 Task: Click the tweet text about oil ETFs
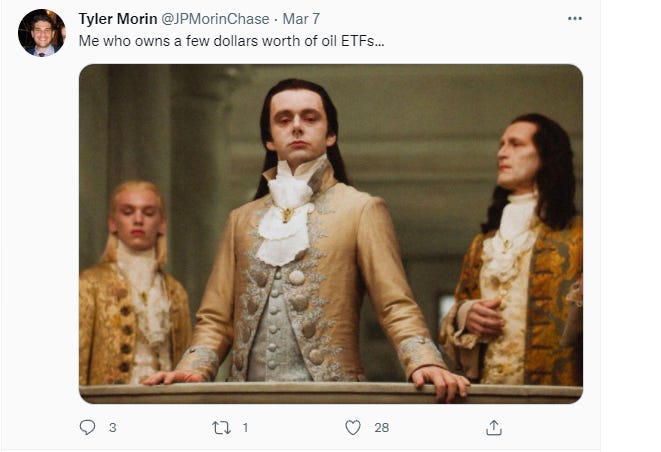(x=231, y=41)
